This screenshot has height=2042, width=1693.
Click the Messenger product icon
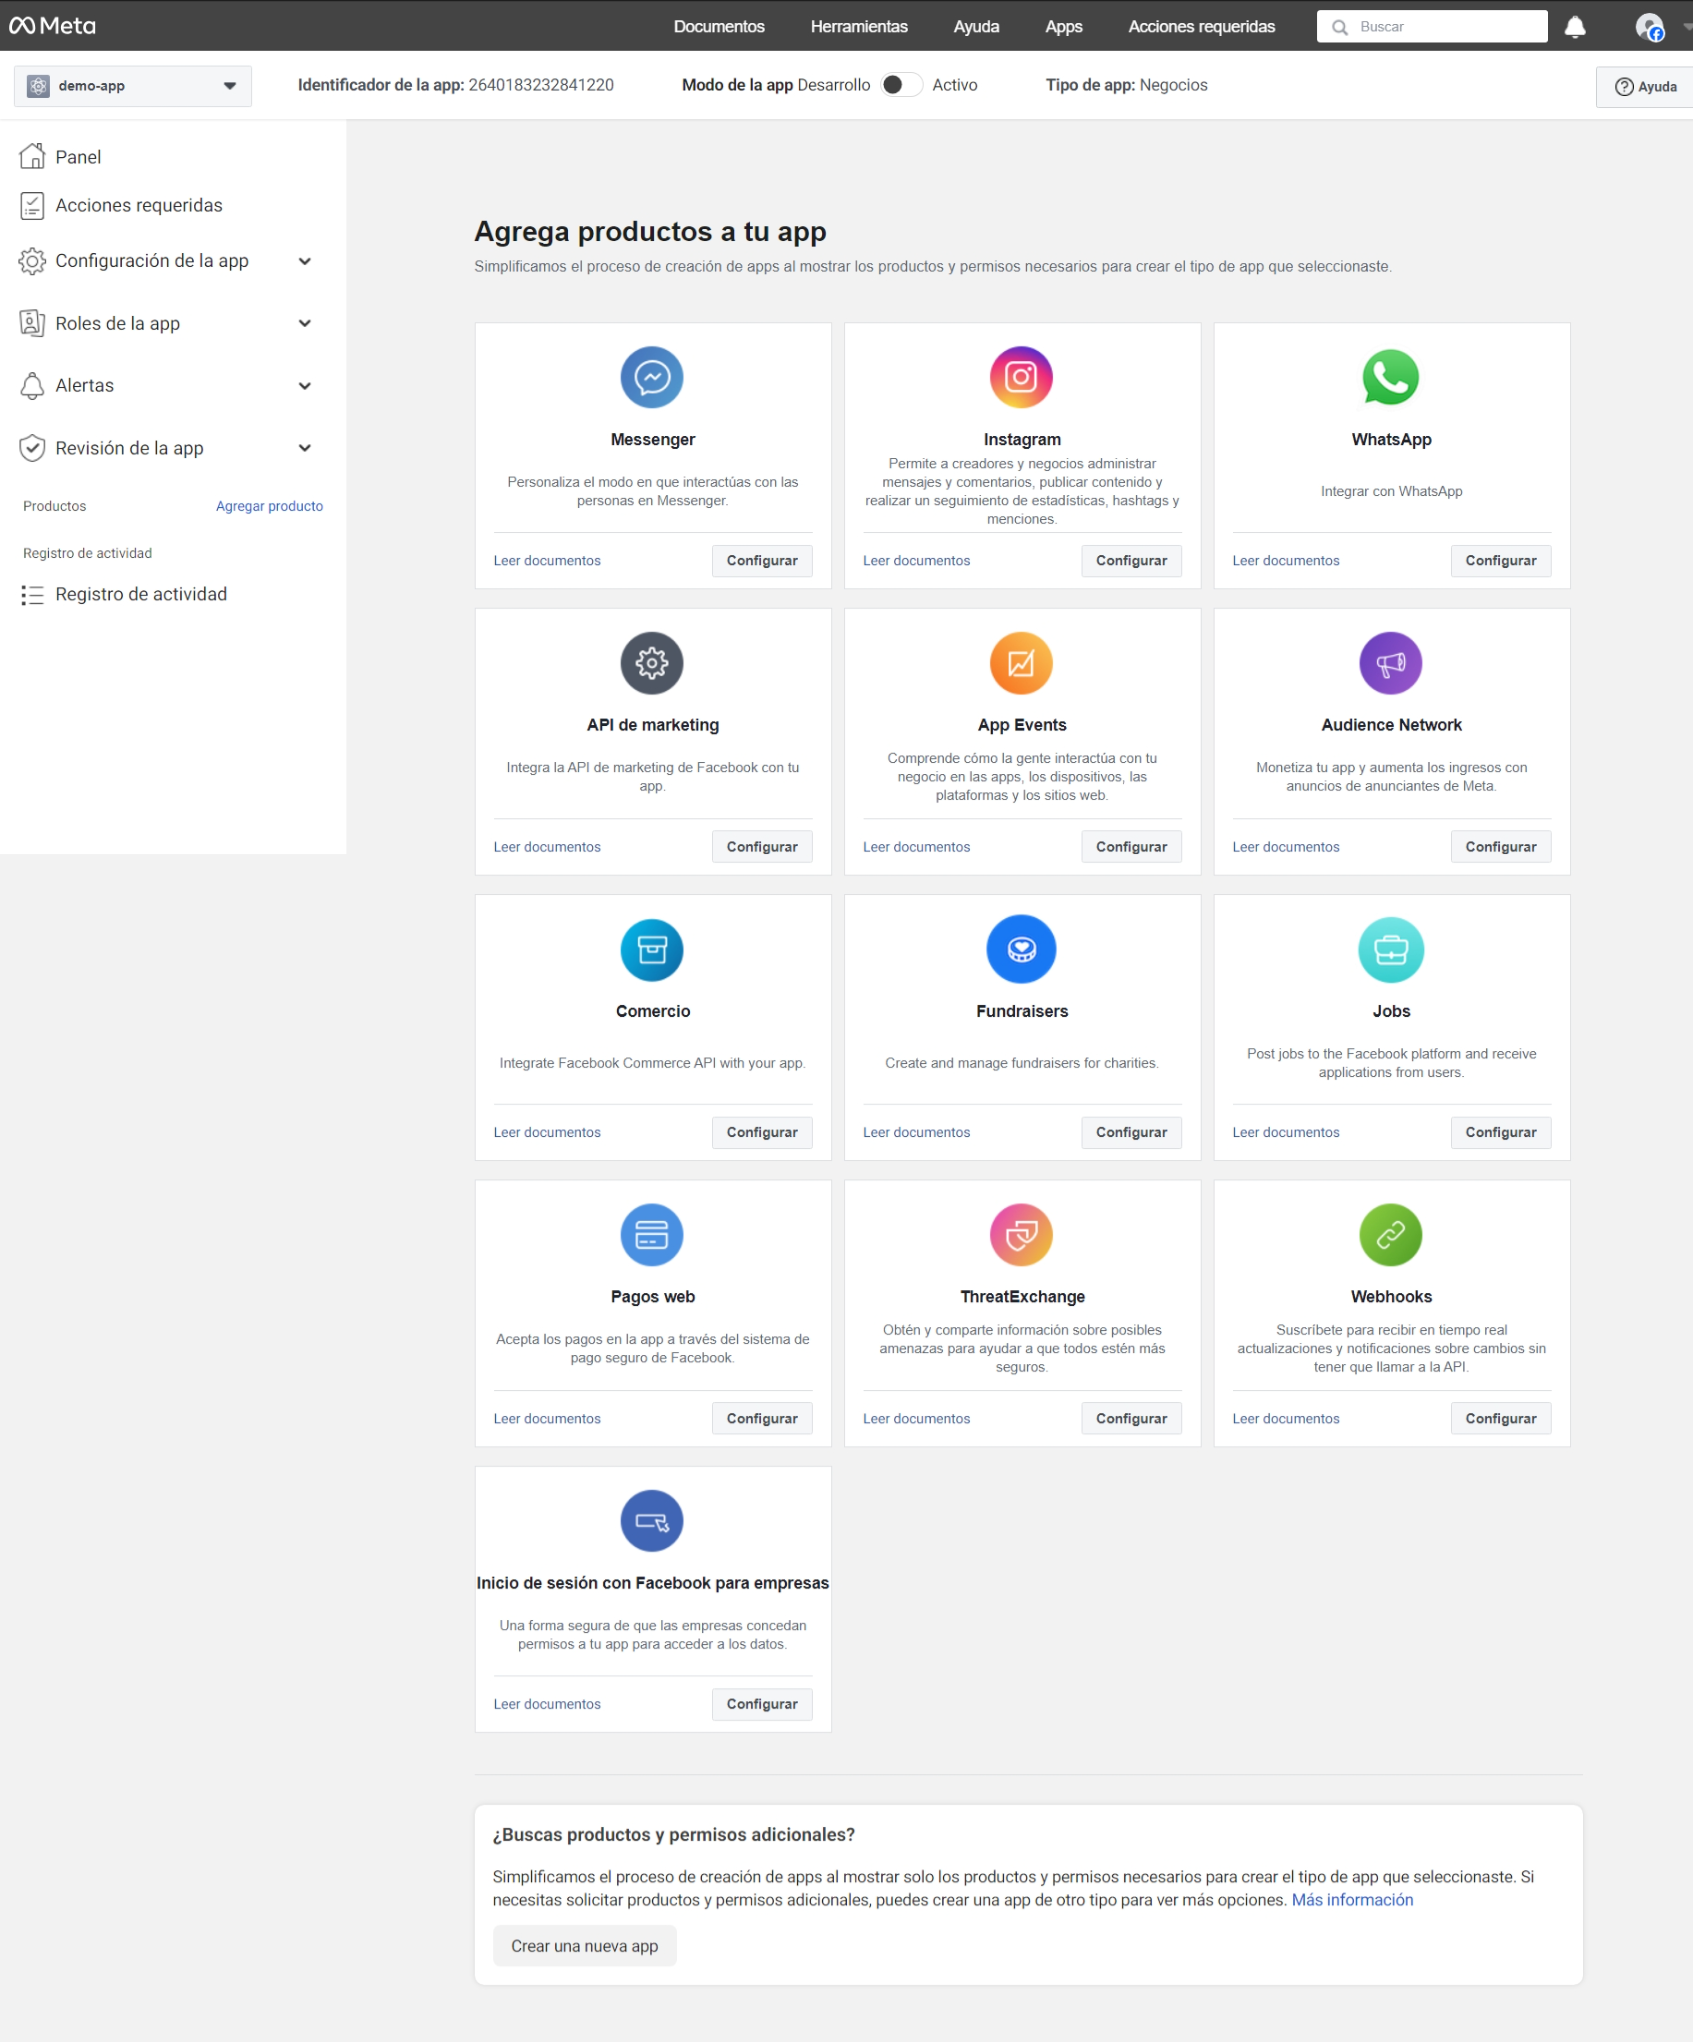(651, 377)
